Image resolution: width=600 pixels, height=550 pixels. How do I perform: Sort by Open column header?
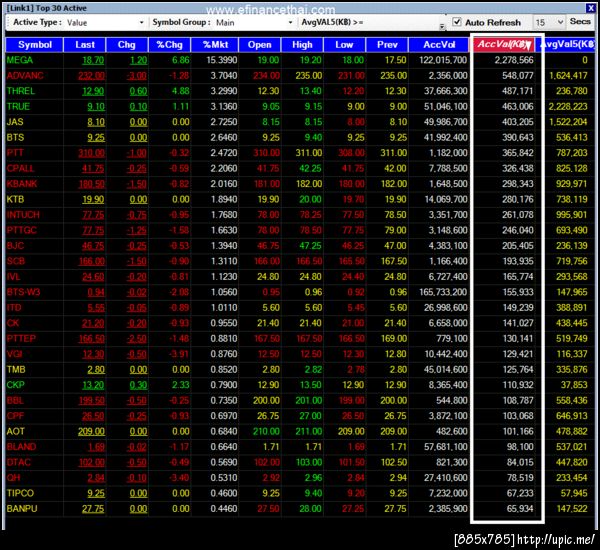click(x=260, y=45)
